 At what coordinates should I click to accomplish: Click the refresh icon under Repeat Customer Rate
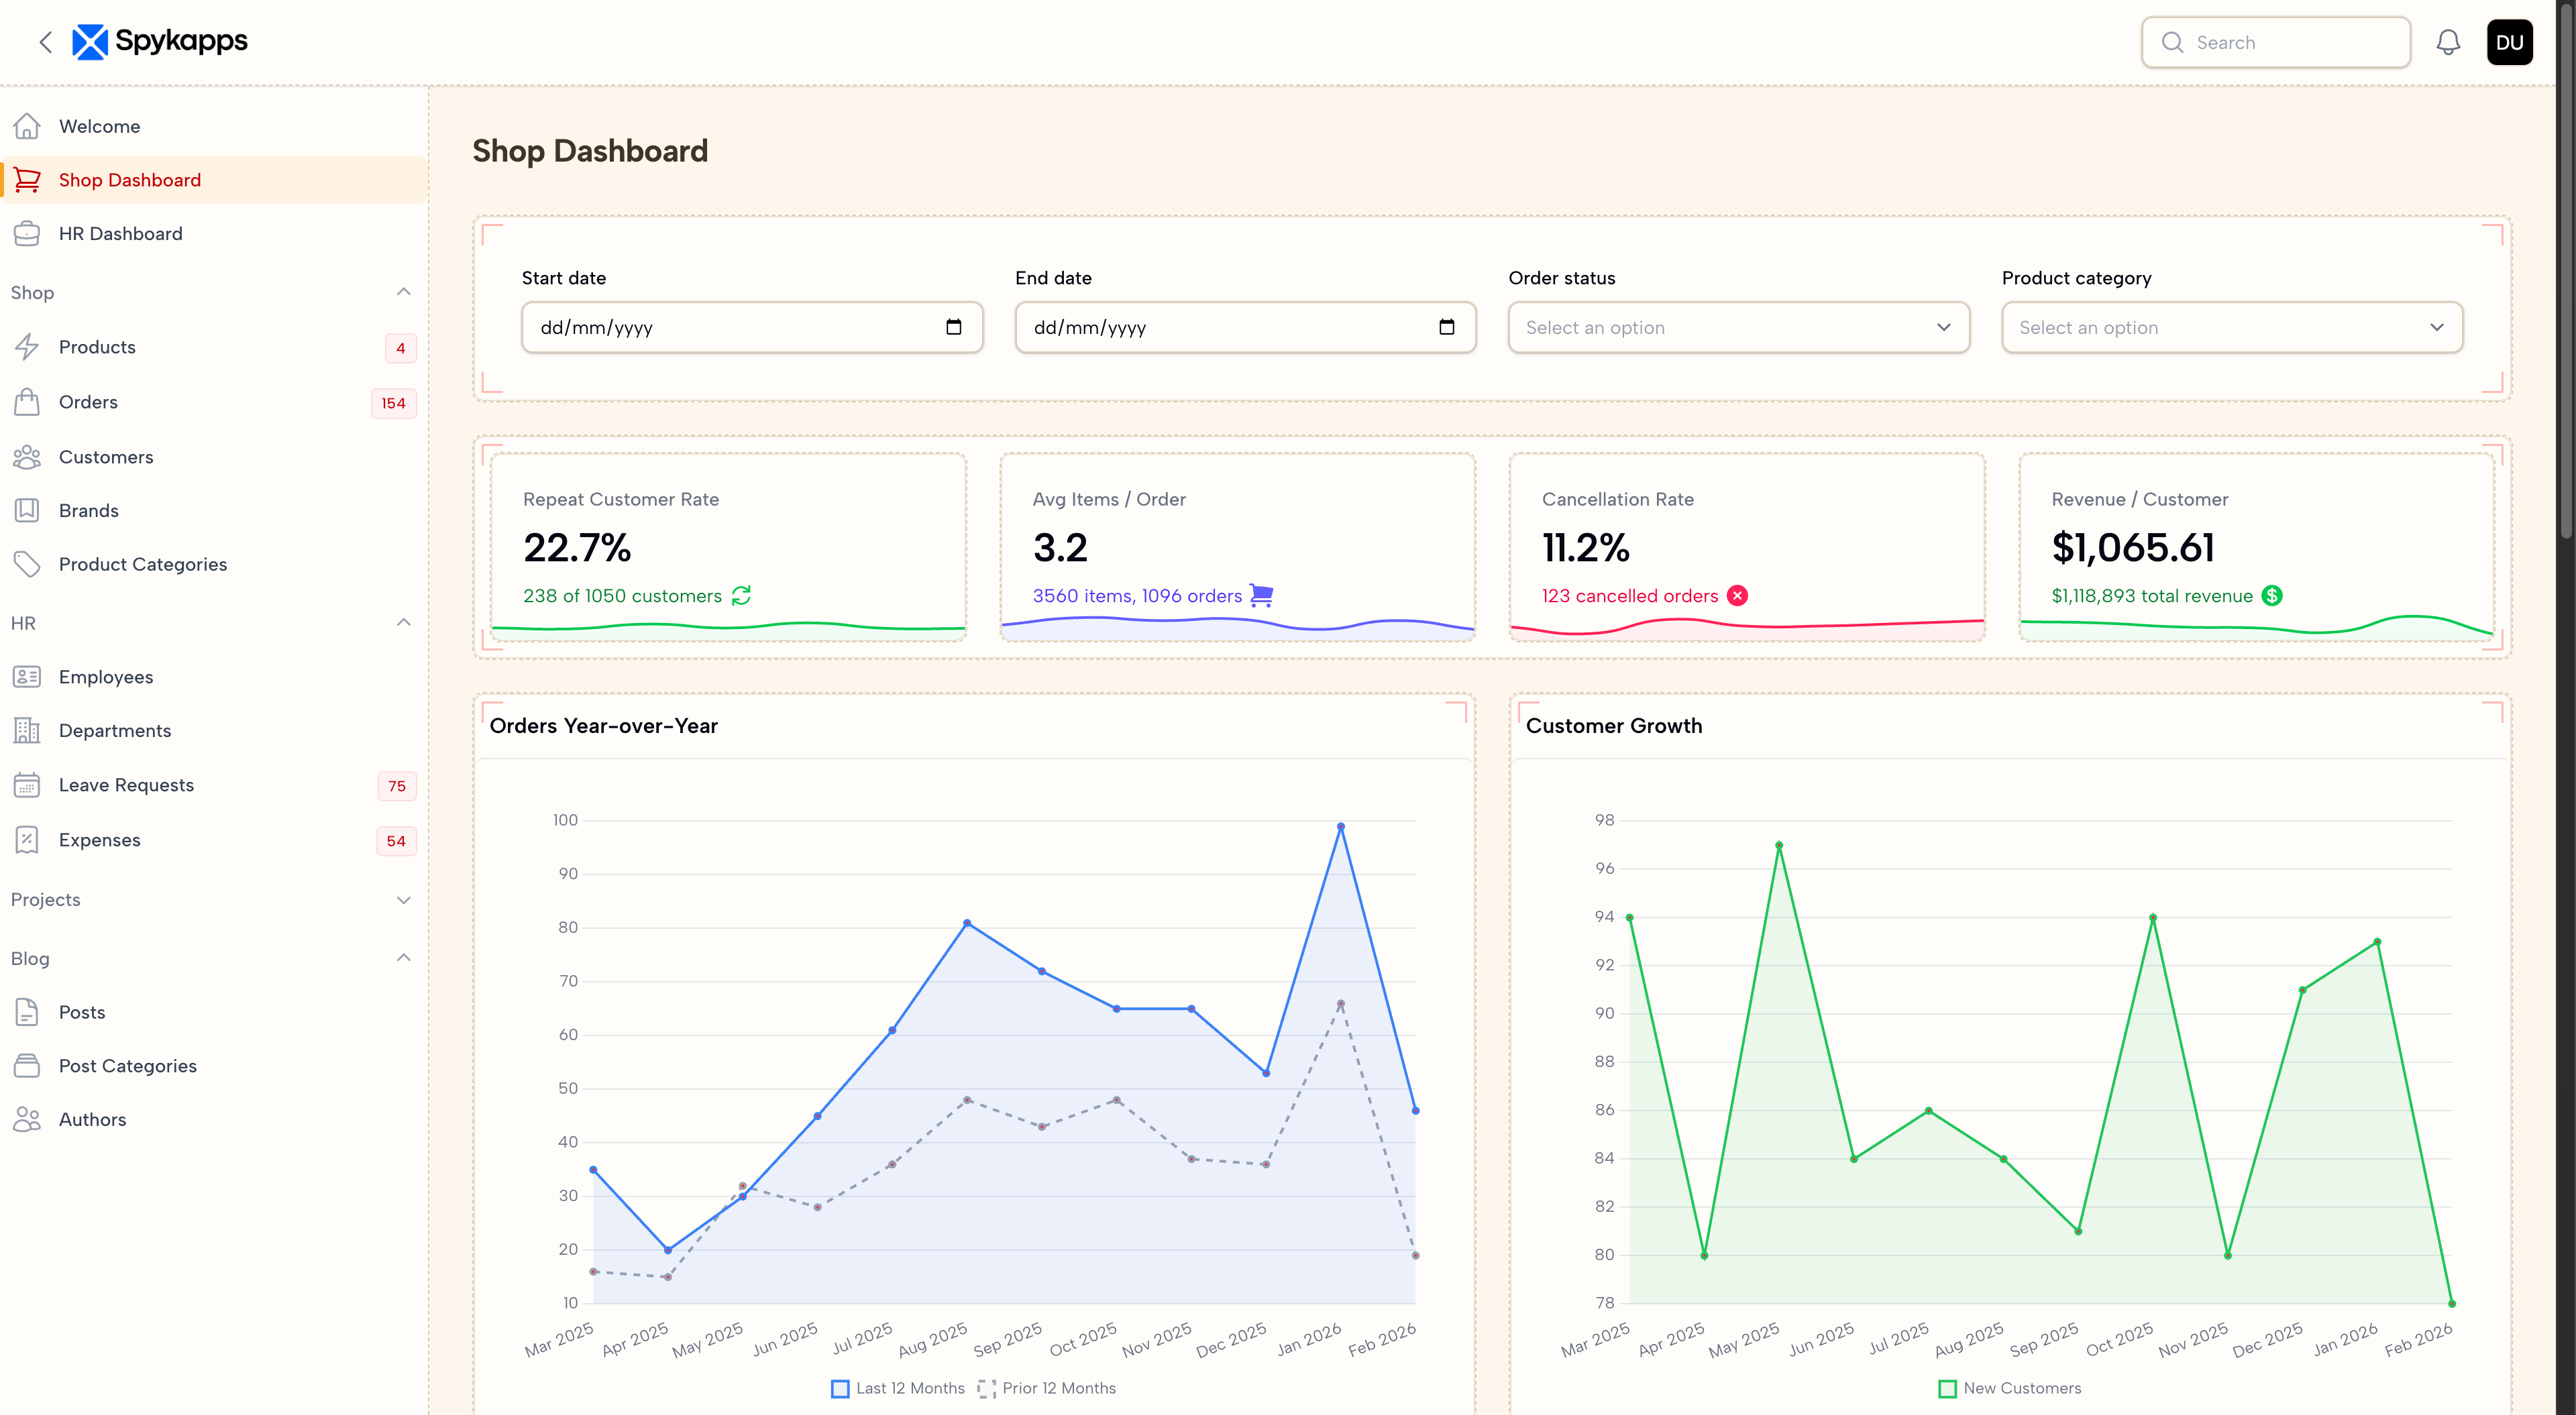(741, 596)
